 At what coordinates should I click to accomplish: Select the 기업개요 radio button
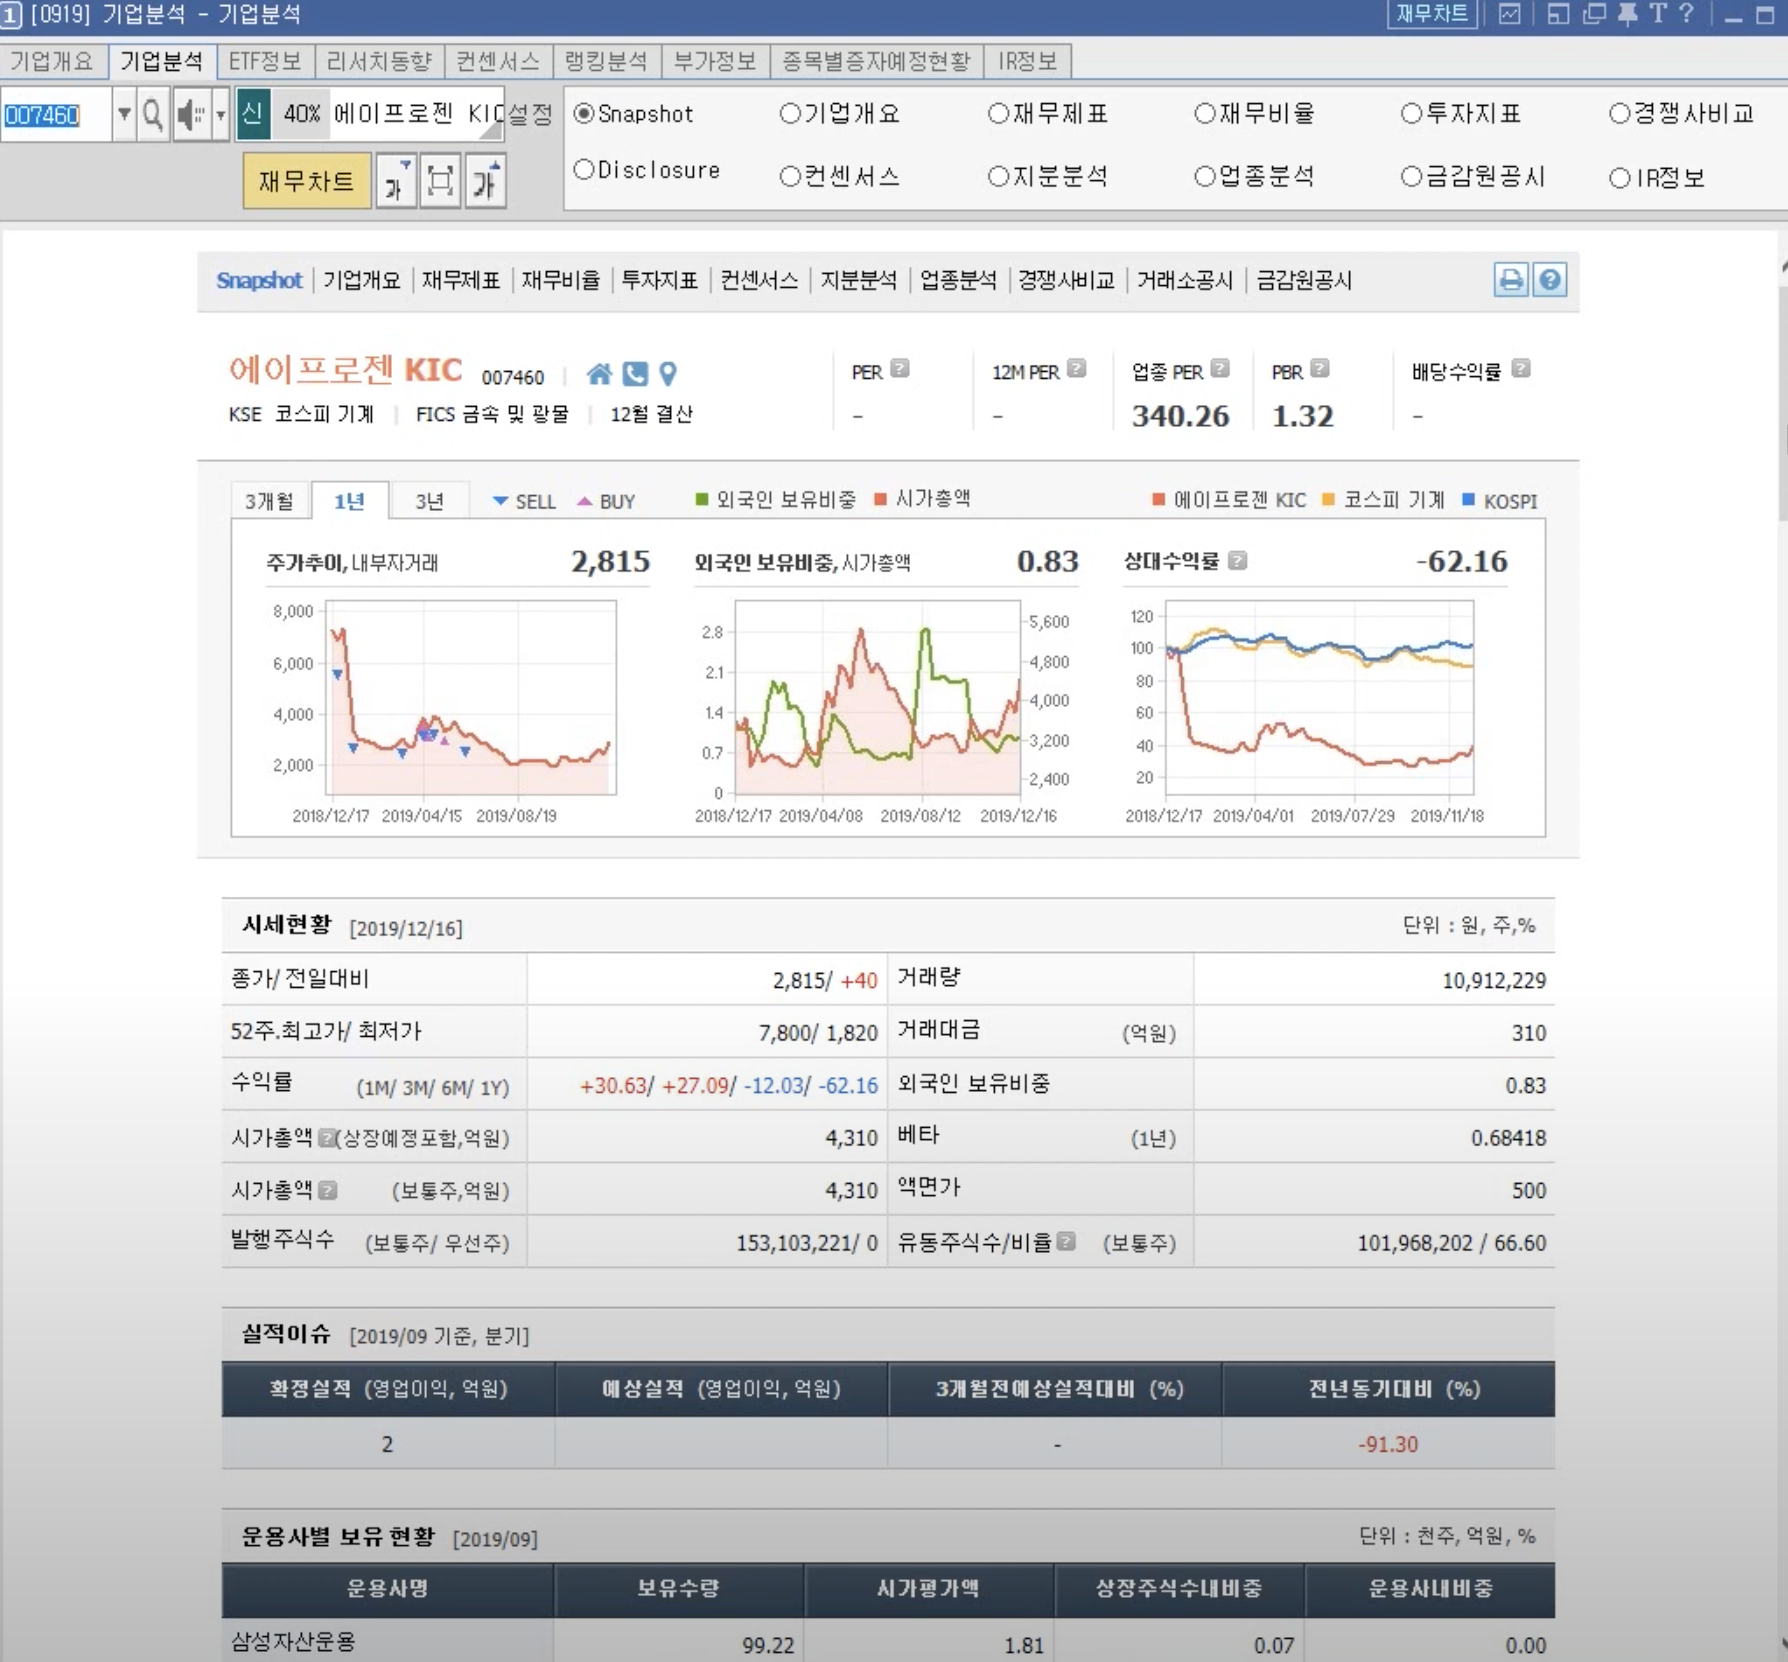[x=790, y=114]
